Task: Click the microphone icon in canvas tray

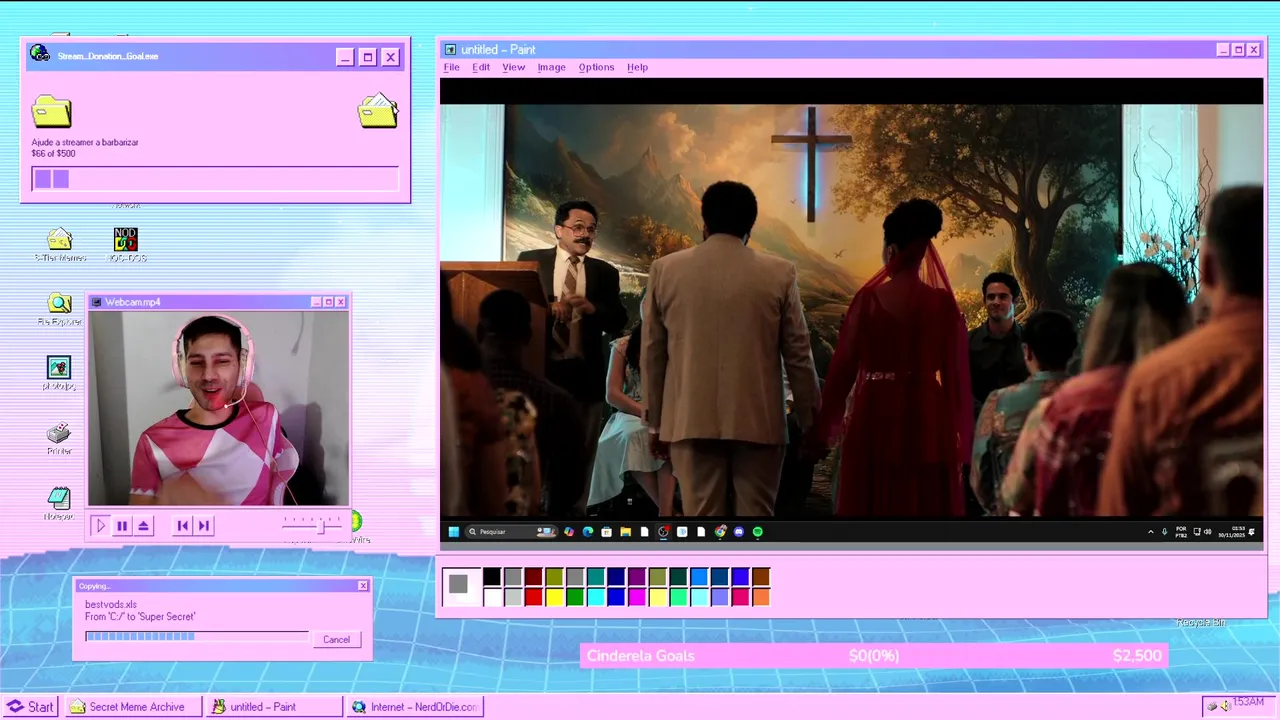Action: (1164, 532)
